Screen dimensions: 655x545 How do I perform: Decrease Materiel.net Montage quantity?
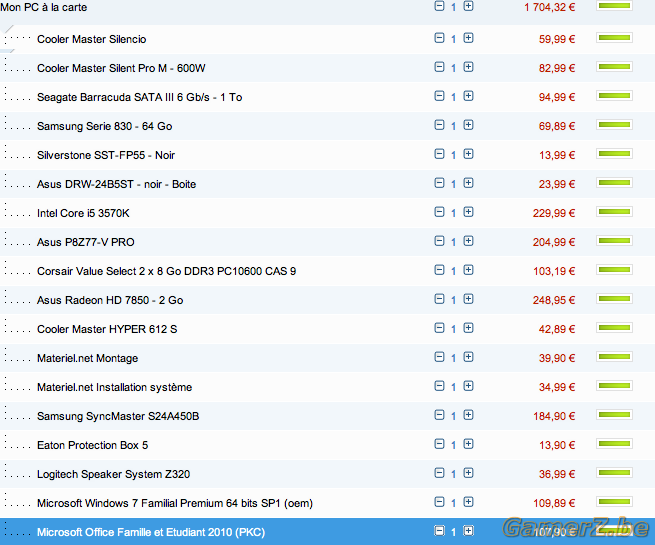[439, 357]
